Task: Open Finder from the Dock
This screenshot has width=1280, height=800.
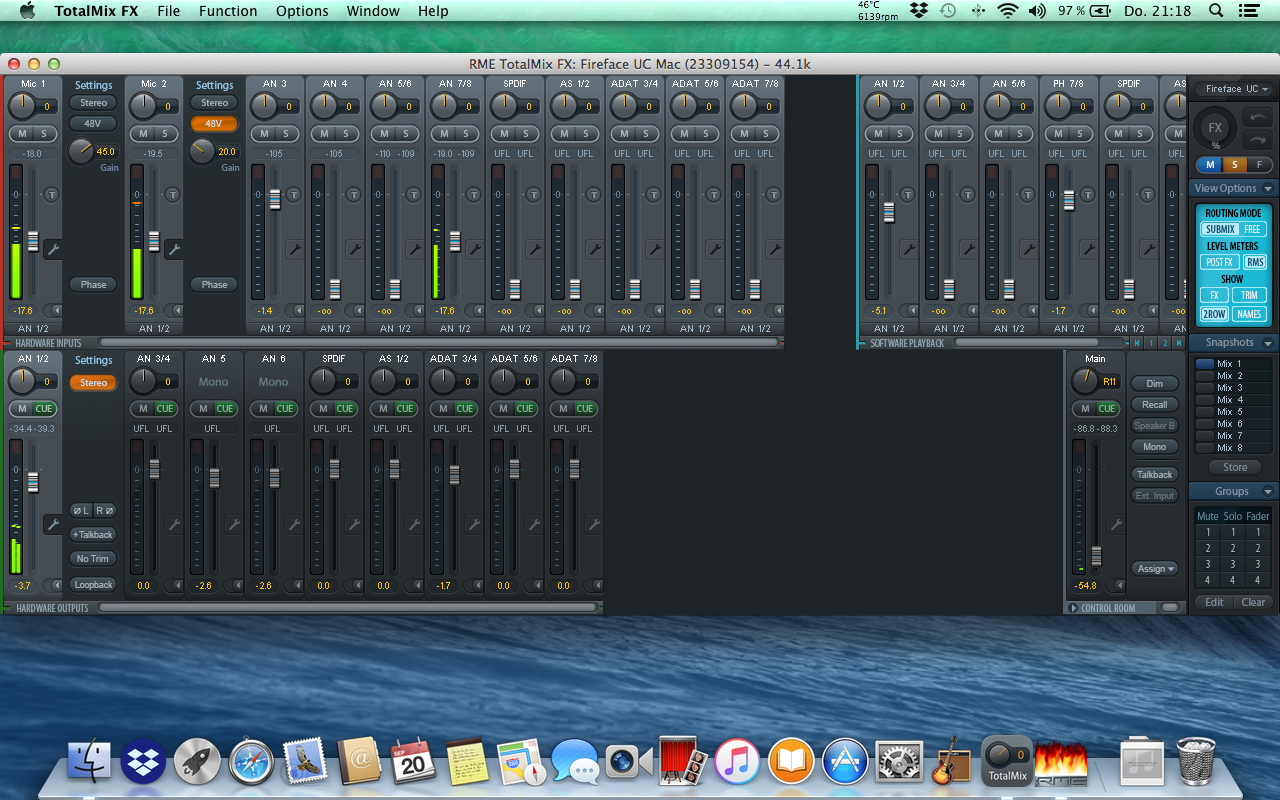Action: coord(89,762)
